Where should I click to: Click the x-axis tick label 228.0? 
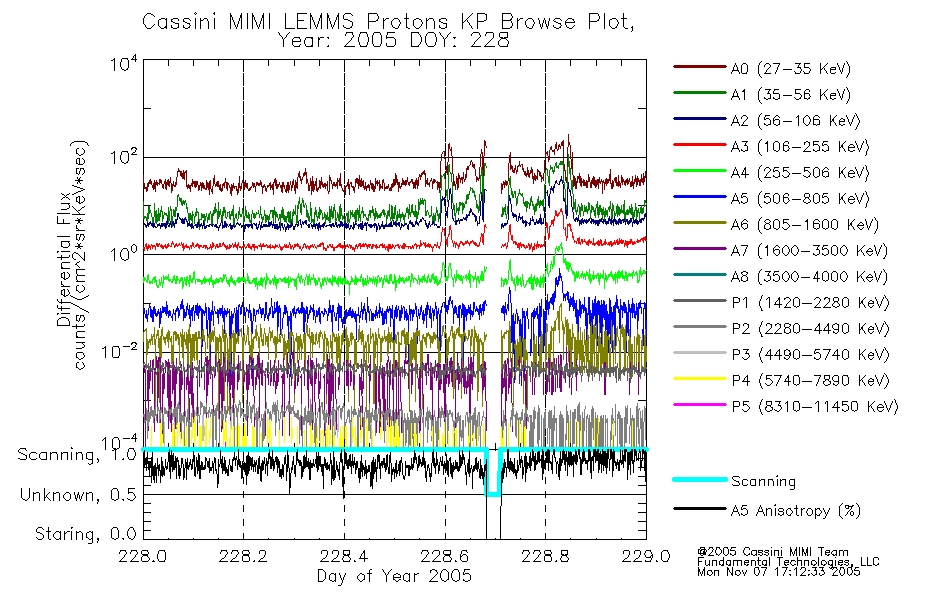142,556
